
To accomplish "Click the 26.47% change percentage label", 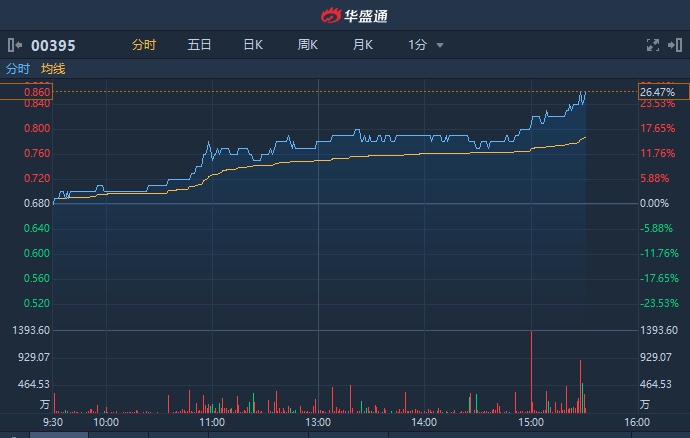I will [x=657, y=92].
